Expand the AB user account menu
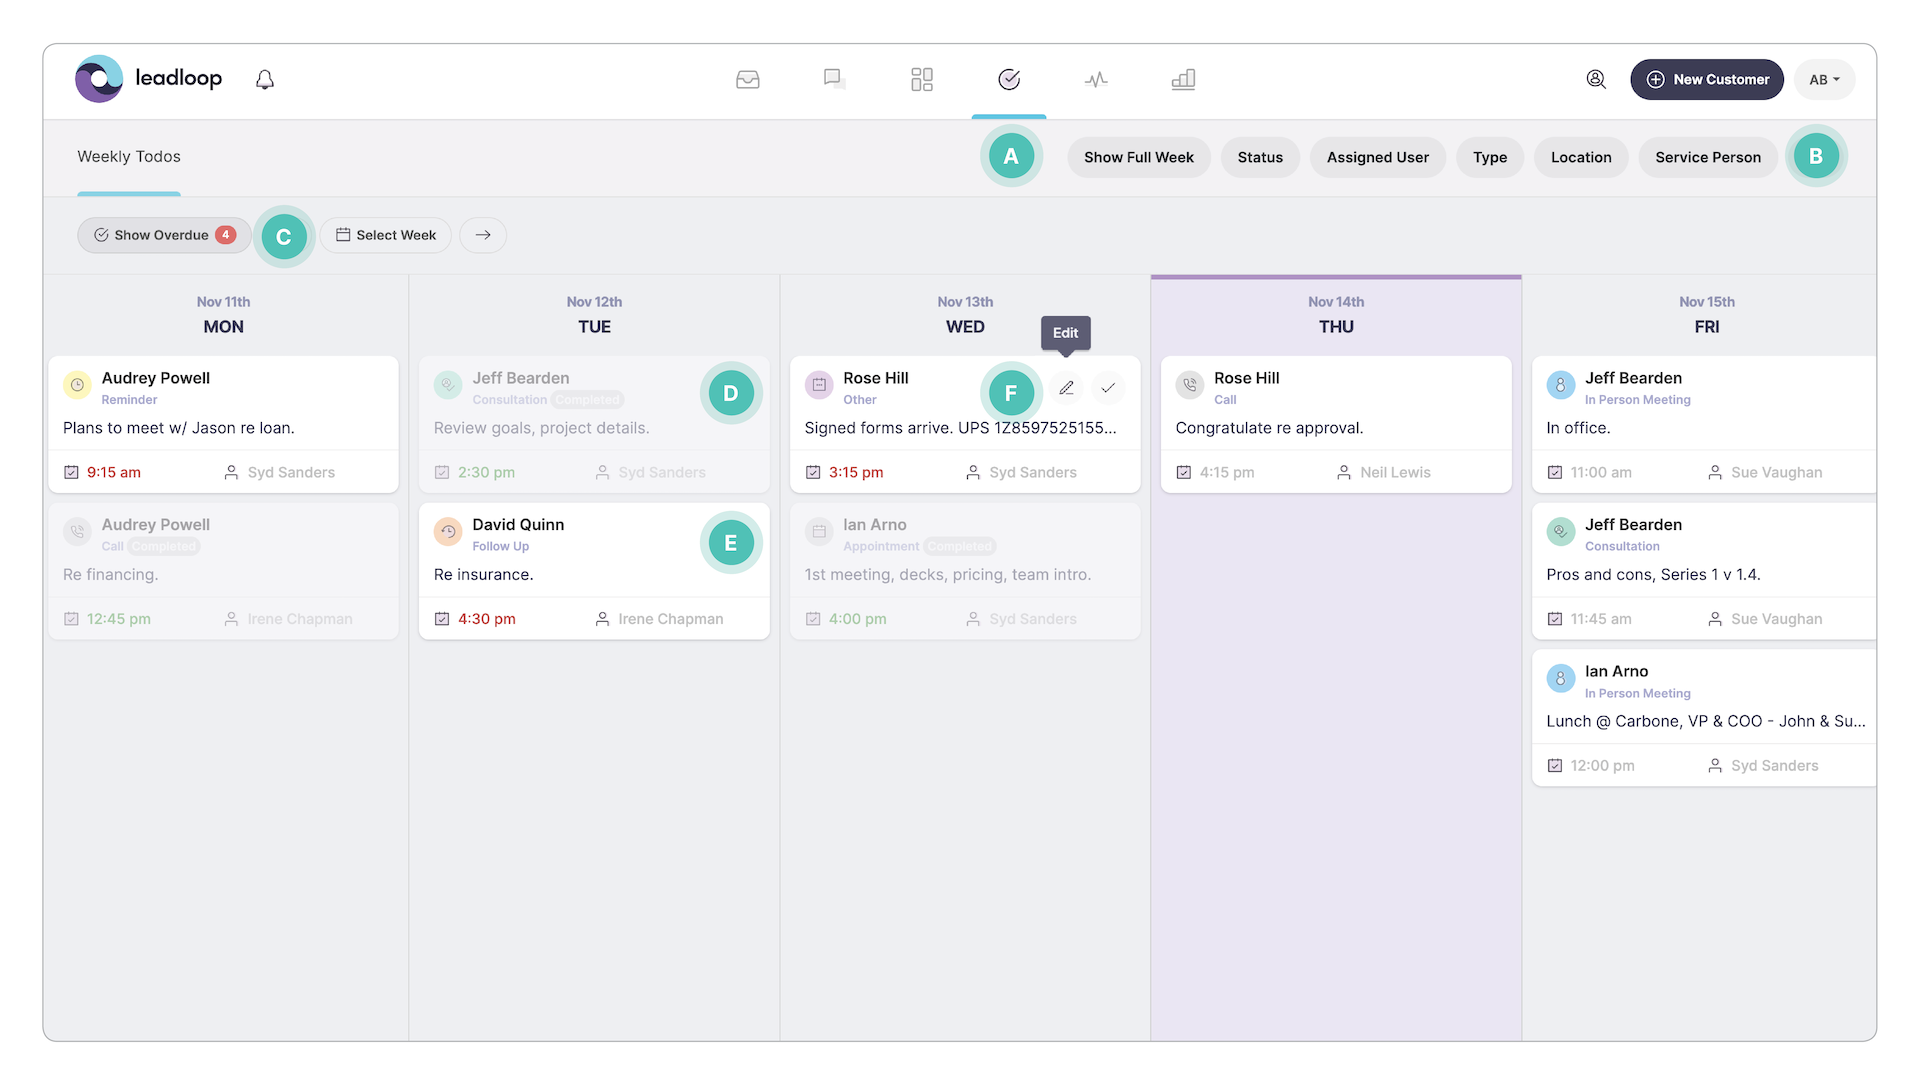Viewport: 1920px width, 1085px height. pyautogui.click(x=1824, y=80)
